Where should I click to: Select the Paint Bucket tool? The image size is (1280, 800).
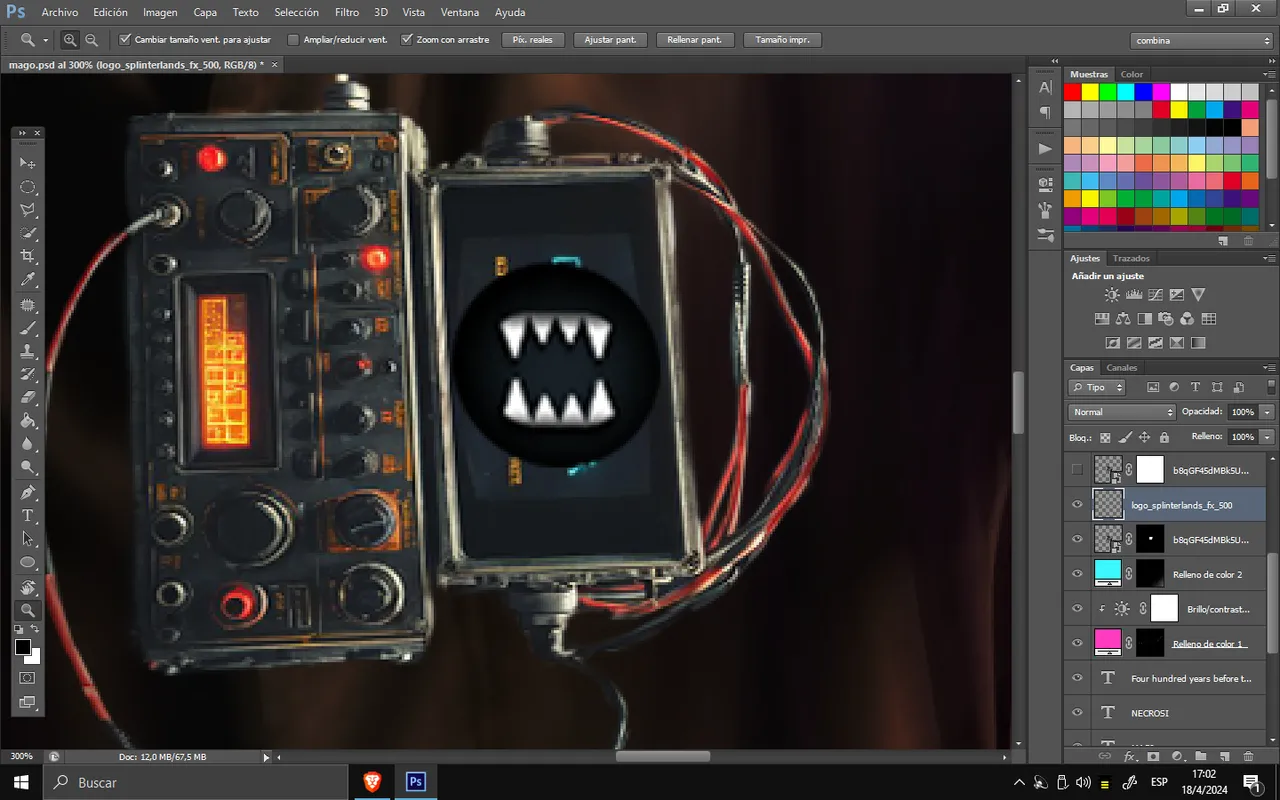(28, 422)
